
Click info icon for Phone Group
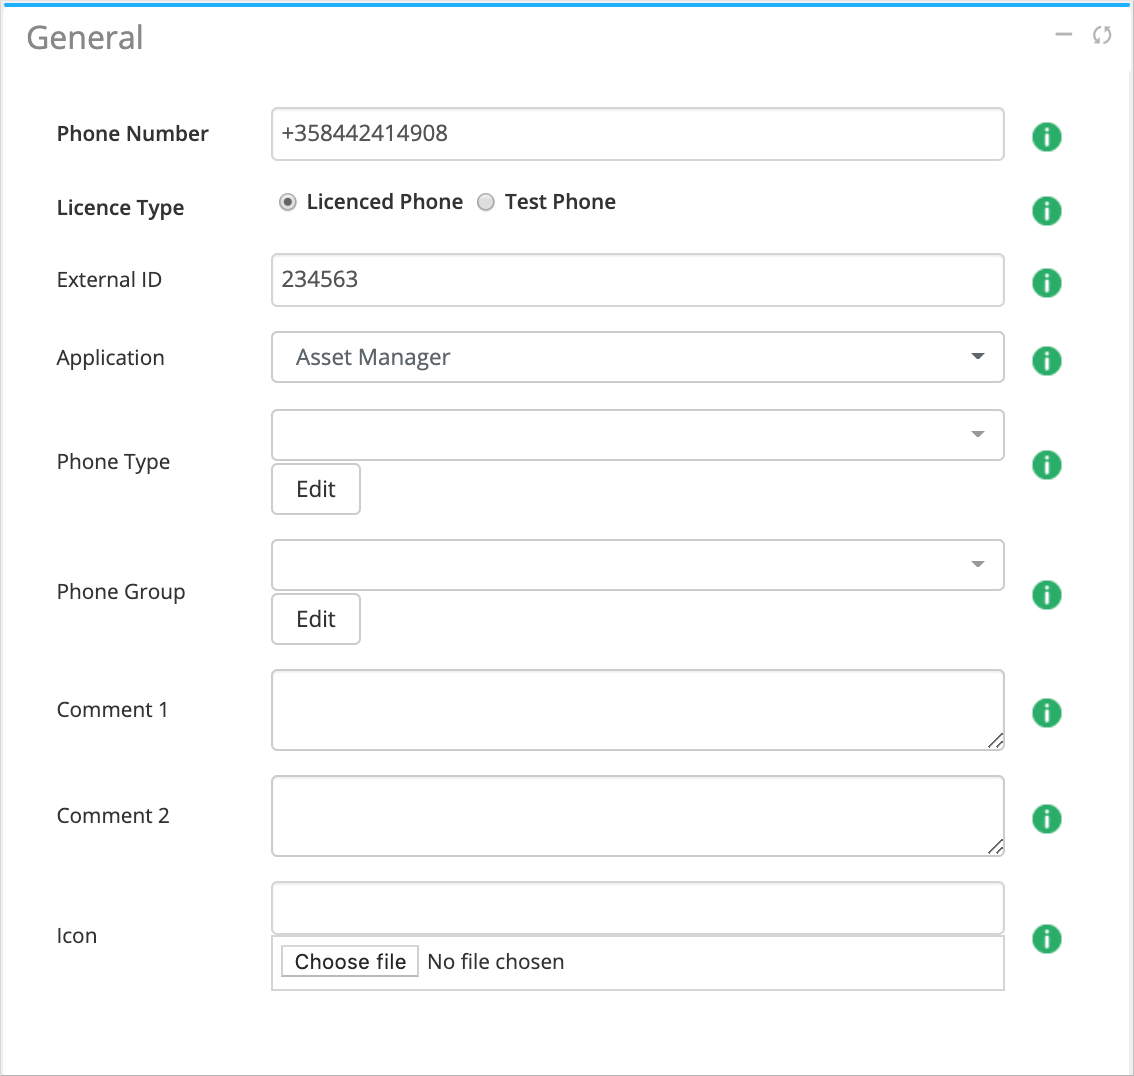[x=1046, y=595]
